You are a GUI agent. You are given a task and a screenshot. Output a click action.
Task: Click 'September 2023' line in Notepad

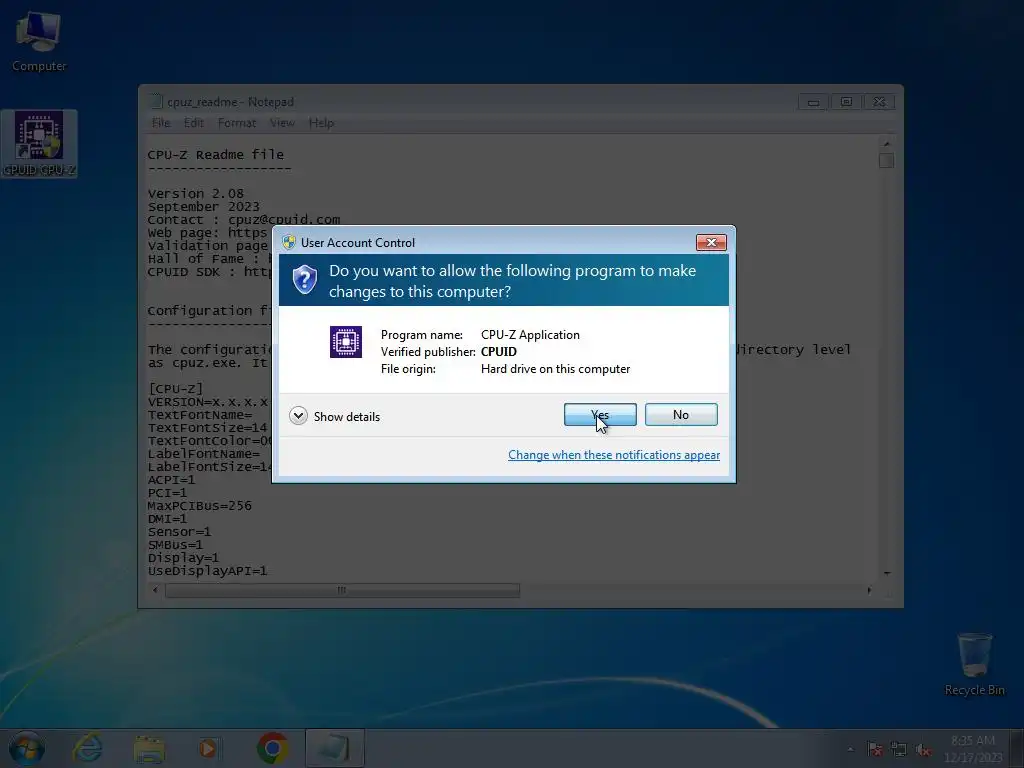click(x=203, y=206)
